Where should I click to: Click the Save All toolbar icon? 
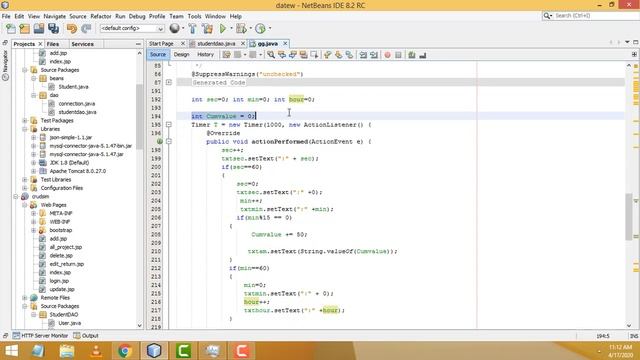(x=53, y=28)
